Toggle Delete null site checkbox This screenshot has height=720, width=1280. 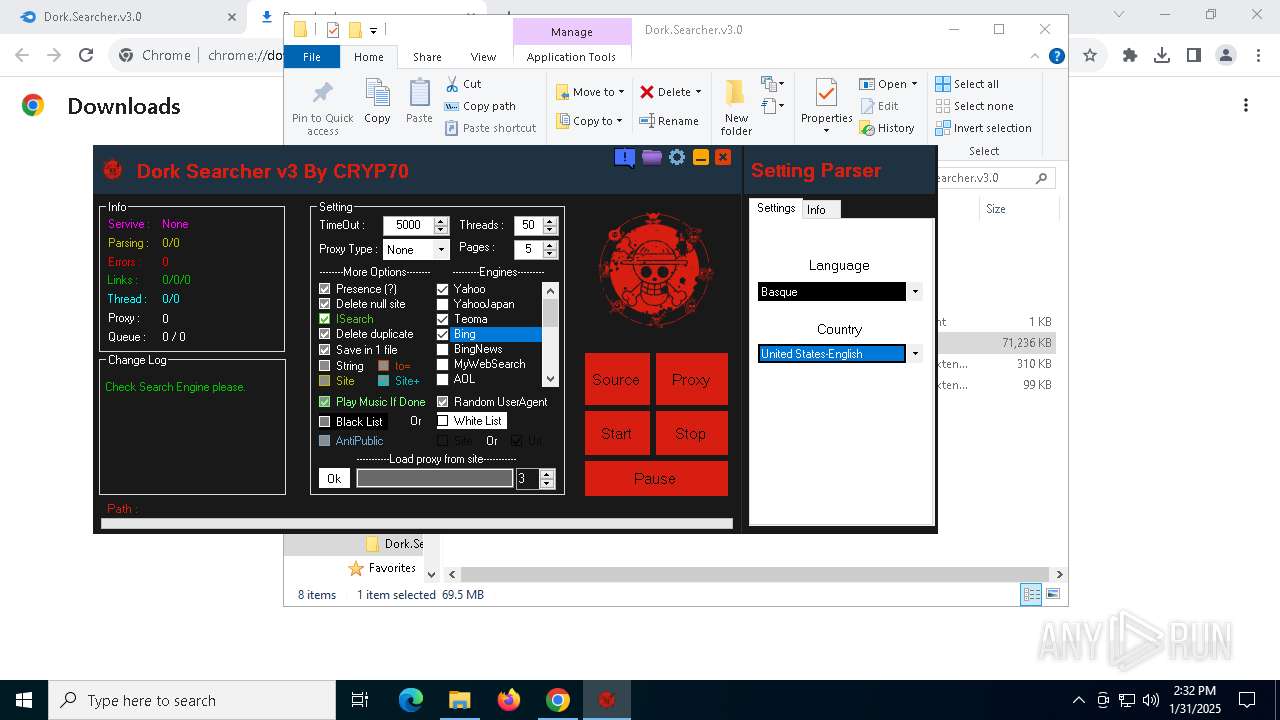point(324,303)
